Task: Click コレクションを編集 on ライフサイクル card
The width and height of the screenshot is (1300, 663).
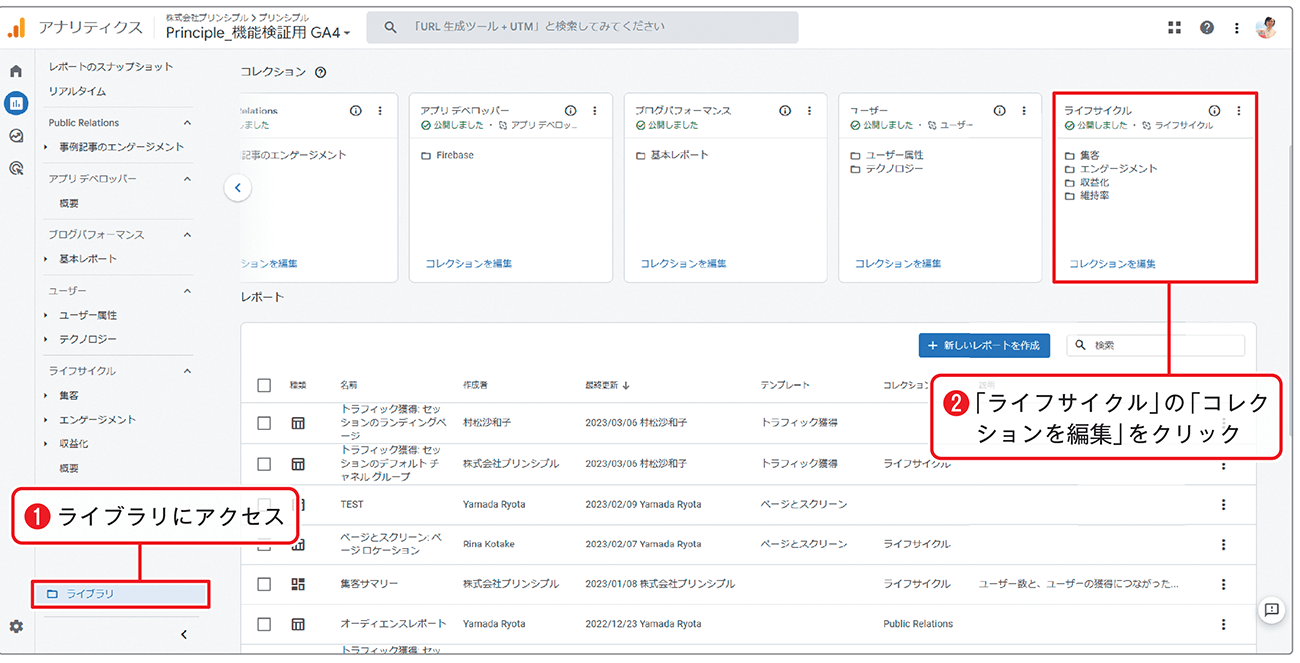Action: click(x=1113, y=264)
